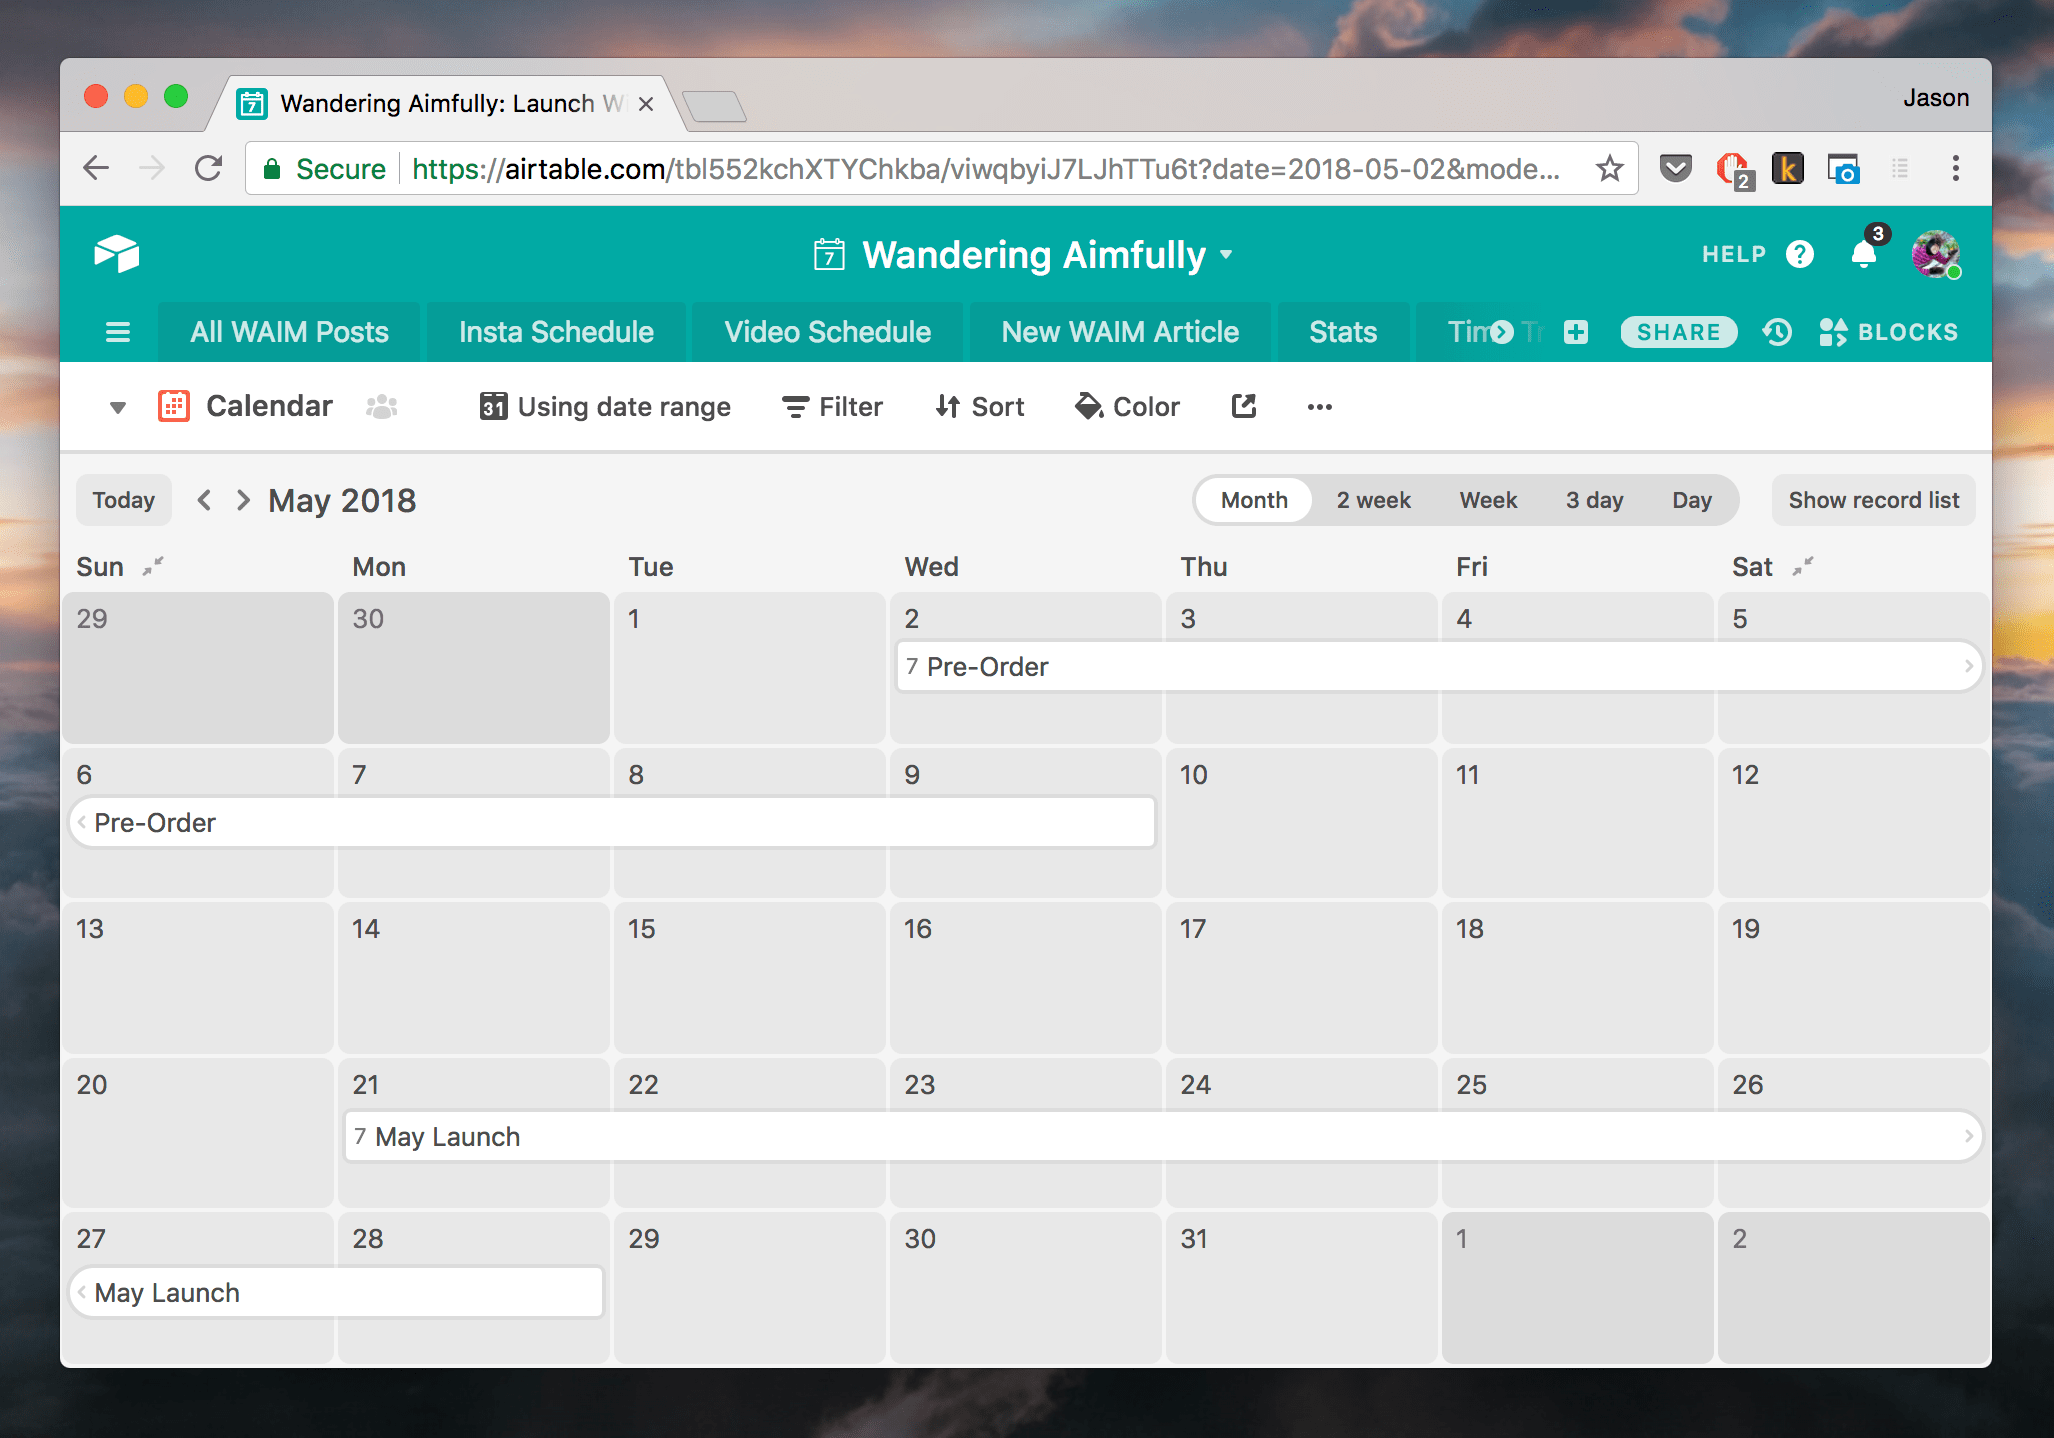Open the Insta Schedule table tab
This screenshot has width=2054, height=1438.
coord(556,332)
